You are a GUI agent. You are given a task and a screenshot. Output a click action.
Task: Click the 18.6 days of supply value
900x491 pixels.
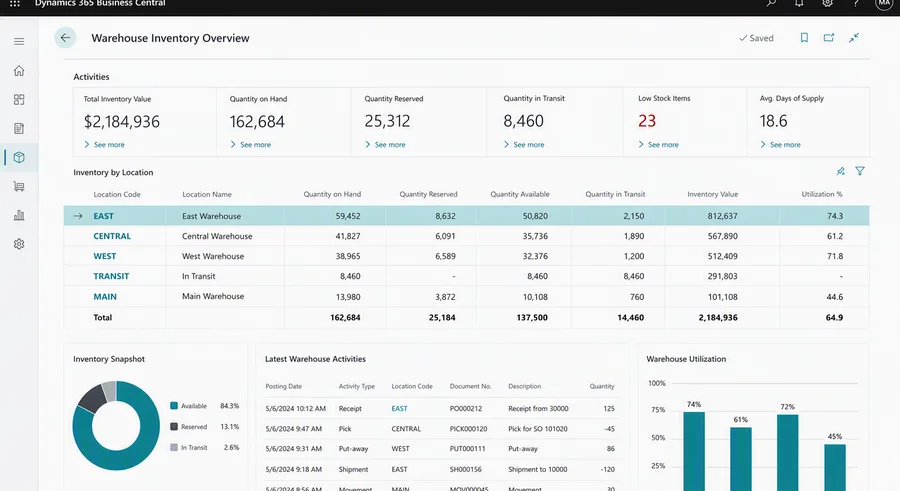[774, 121]
